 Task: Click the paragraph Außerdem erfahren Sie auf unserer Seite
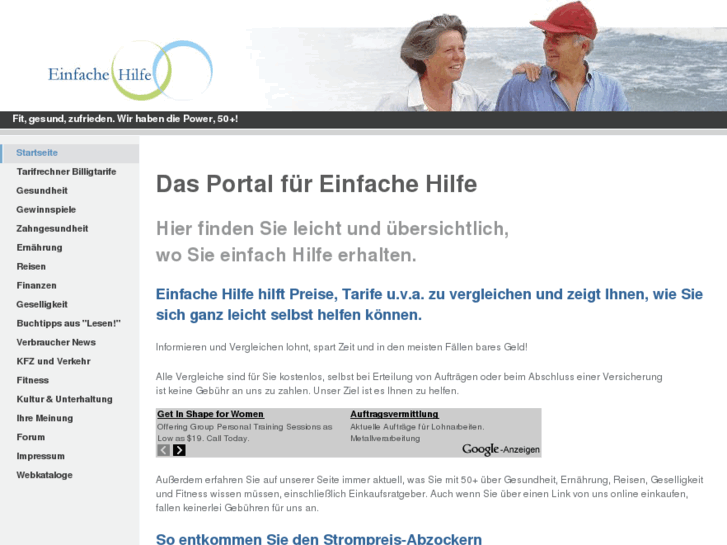(429, 494)
